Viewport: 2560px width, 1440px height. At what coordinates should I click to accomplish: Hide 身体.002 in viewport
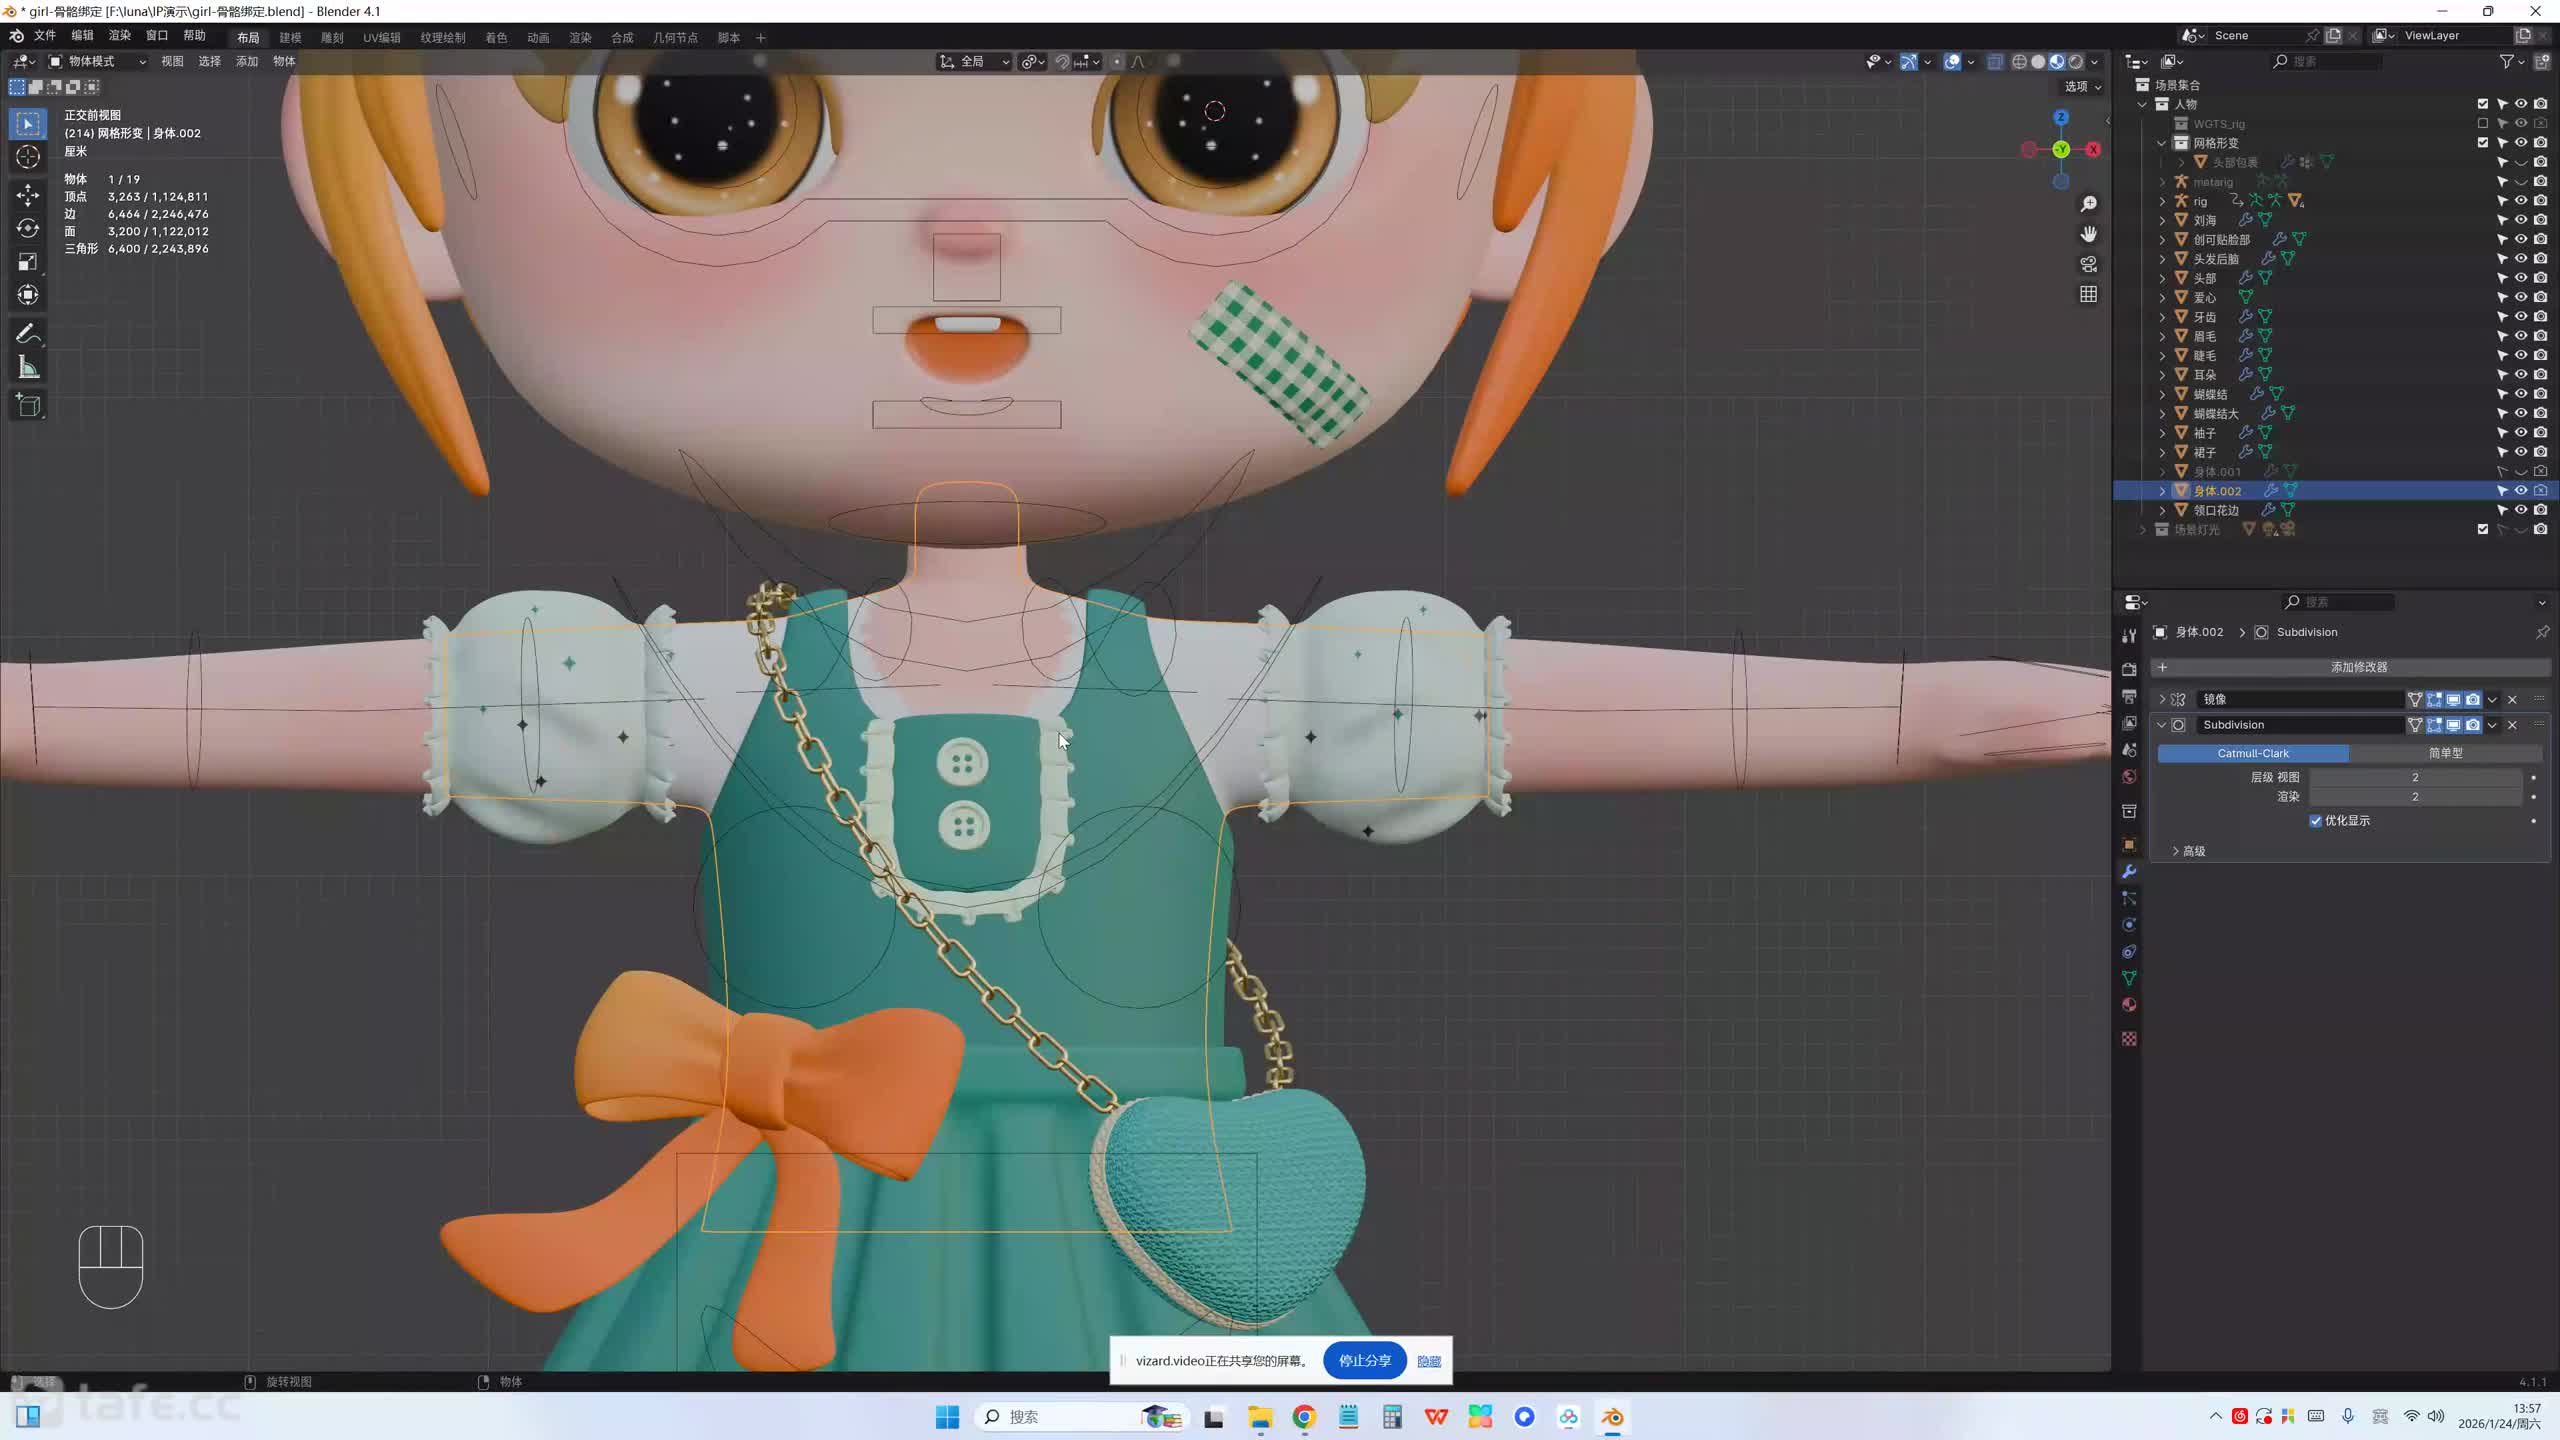pyautogui.click(x=2521, y=491)
